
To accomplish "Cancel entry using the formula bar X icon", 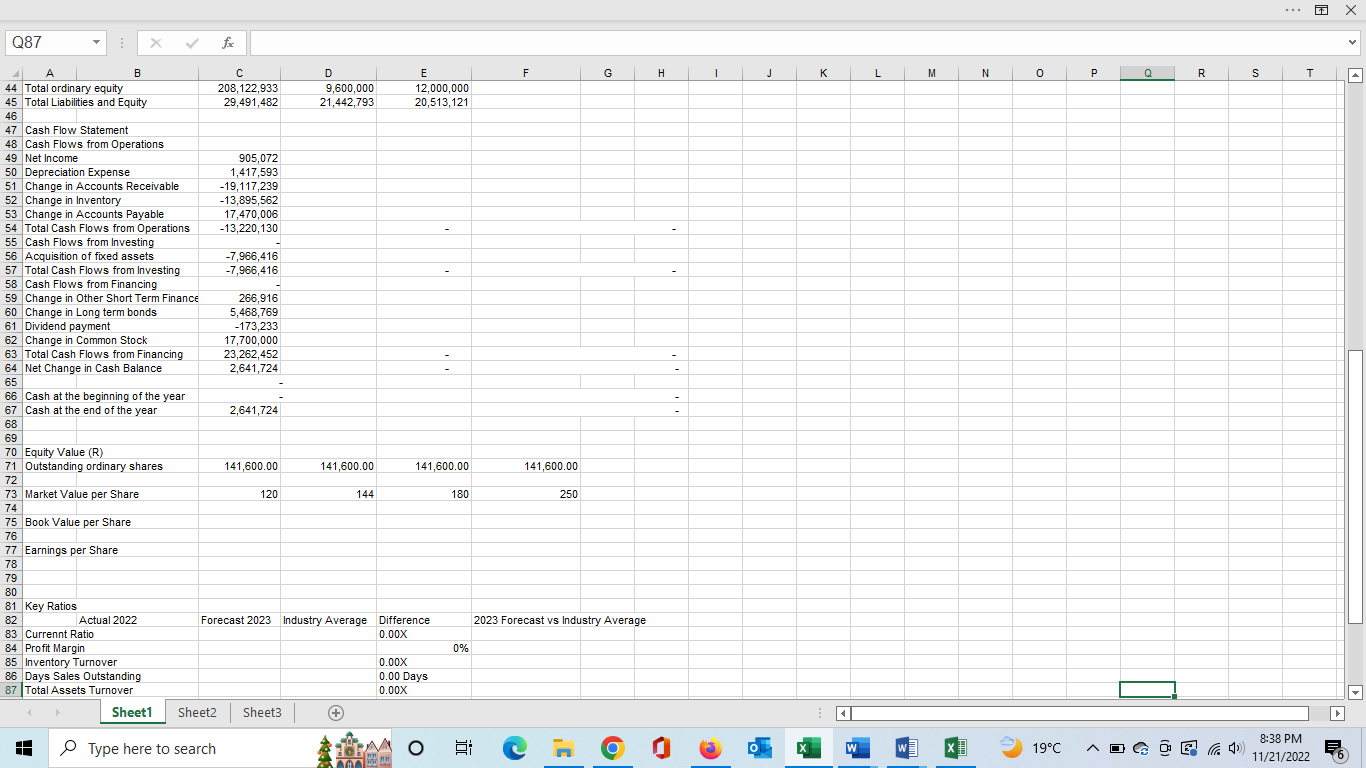I will (x=155, y=43).
